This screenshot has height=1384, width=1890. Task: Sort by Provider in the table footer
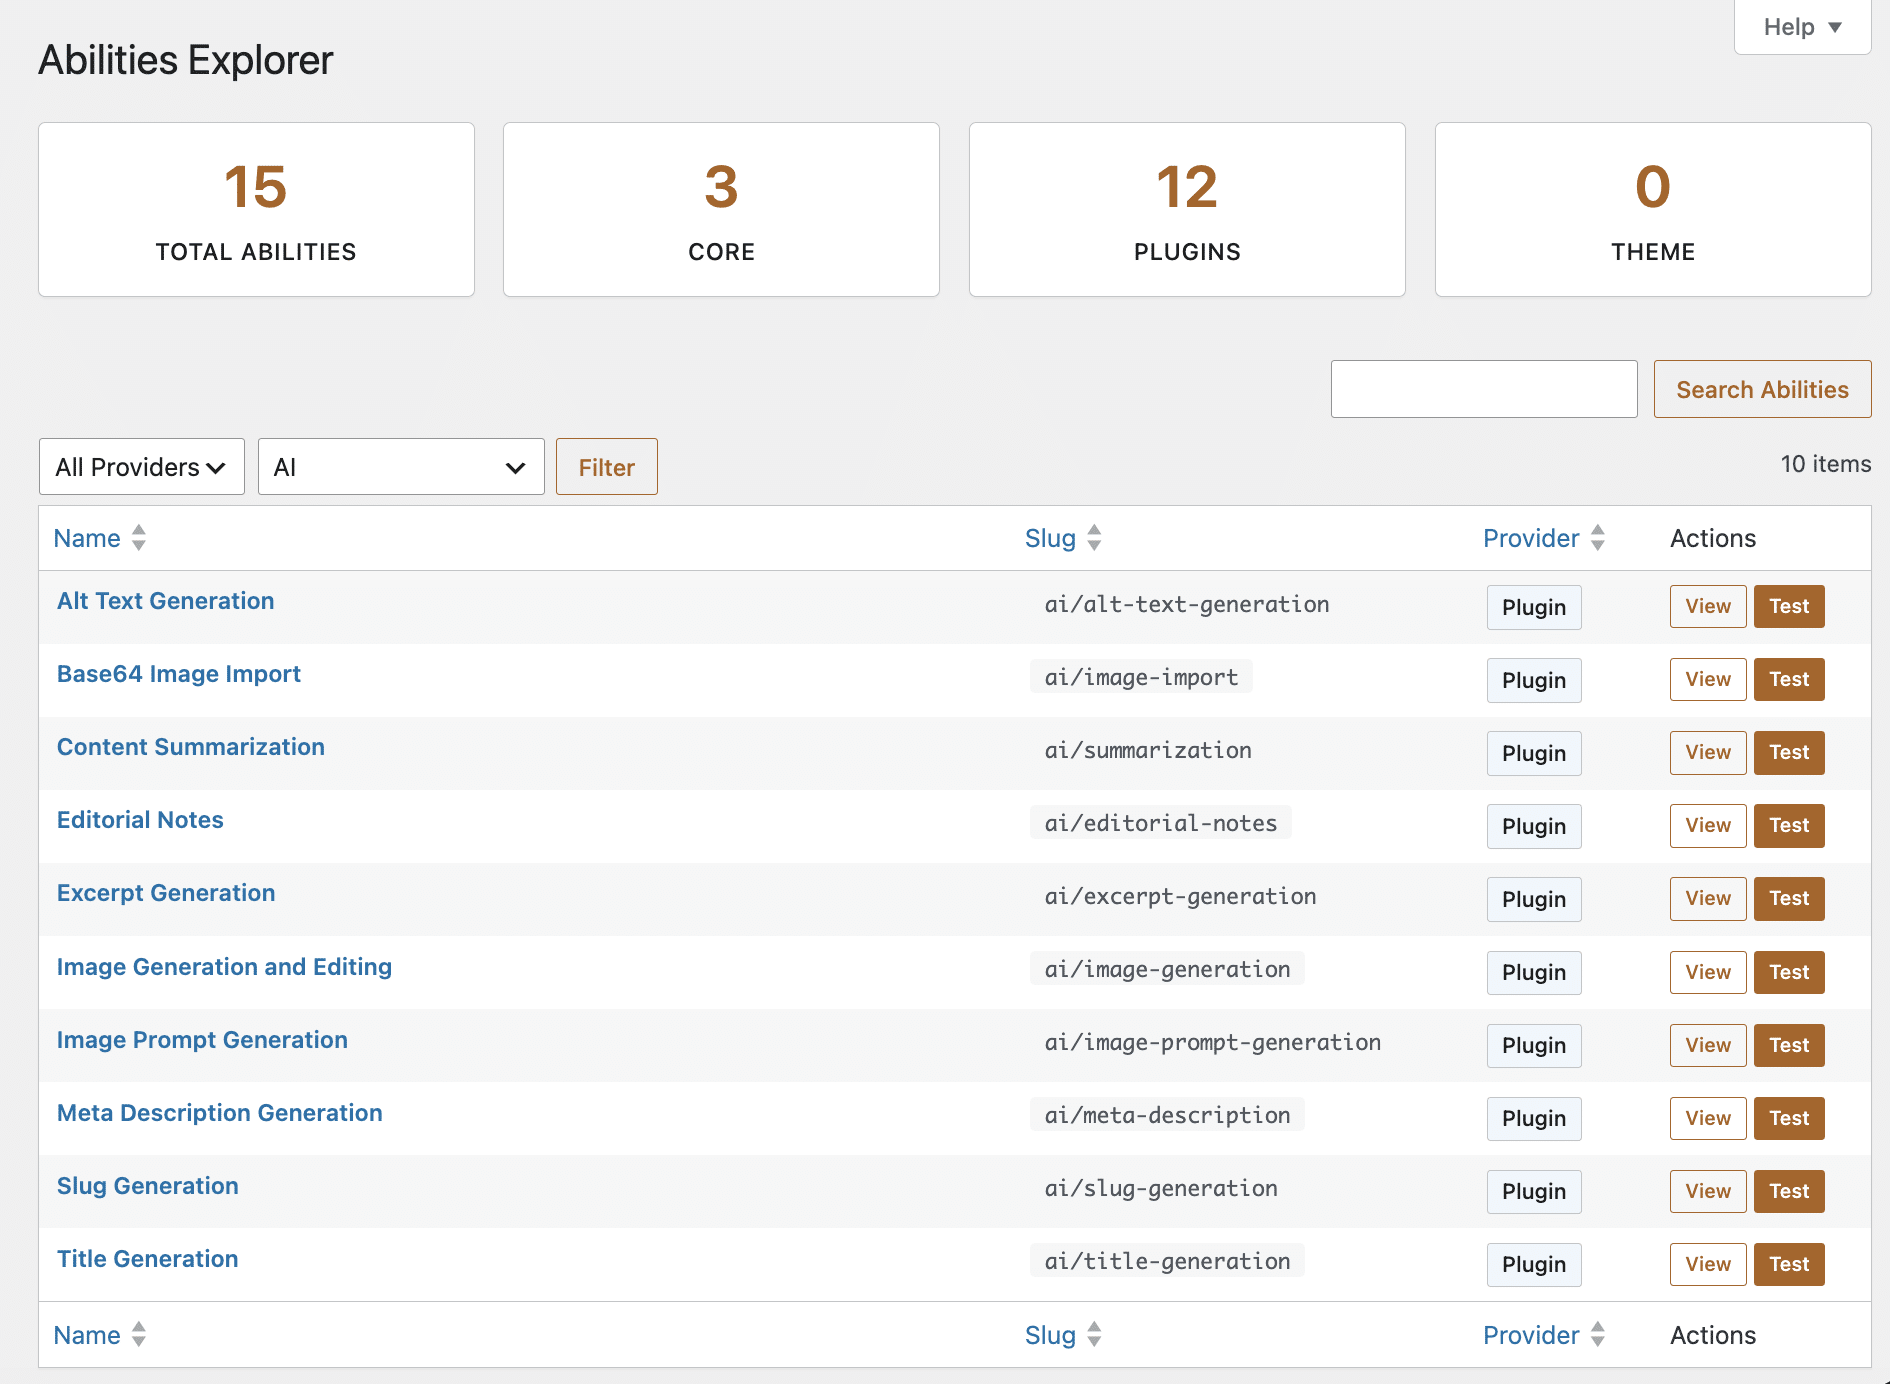[x=1544, y=1335]
